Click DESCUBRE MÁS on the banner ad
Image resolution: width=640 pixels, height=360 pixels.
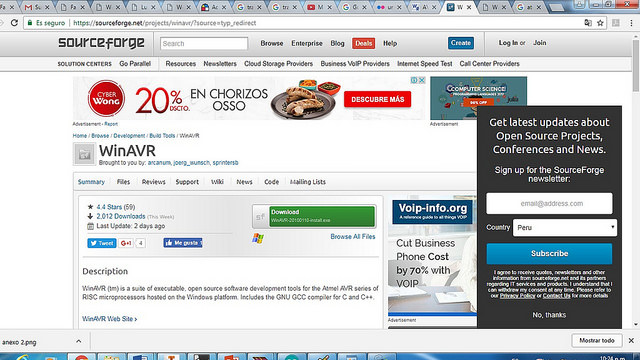(x=378, y=100)
